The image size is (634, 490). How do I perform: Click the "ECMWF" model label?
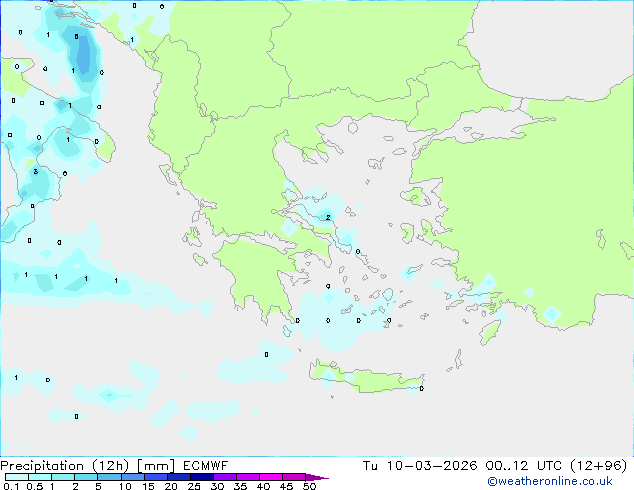coord(205,466)
